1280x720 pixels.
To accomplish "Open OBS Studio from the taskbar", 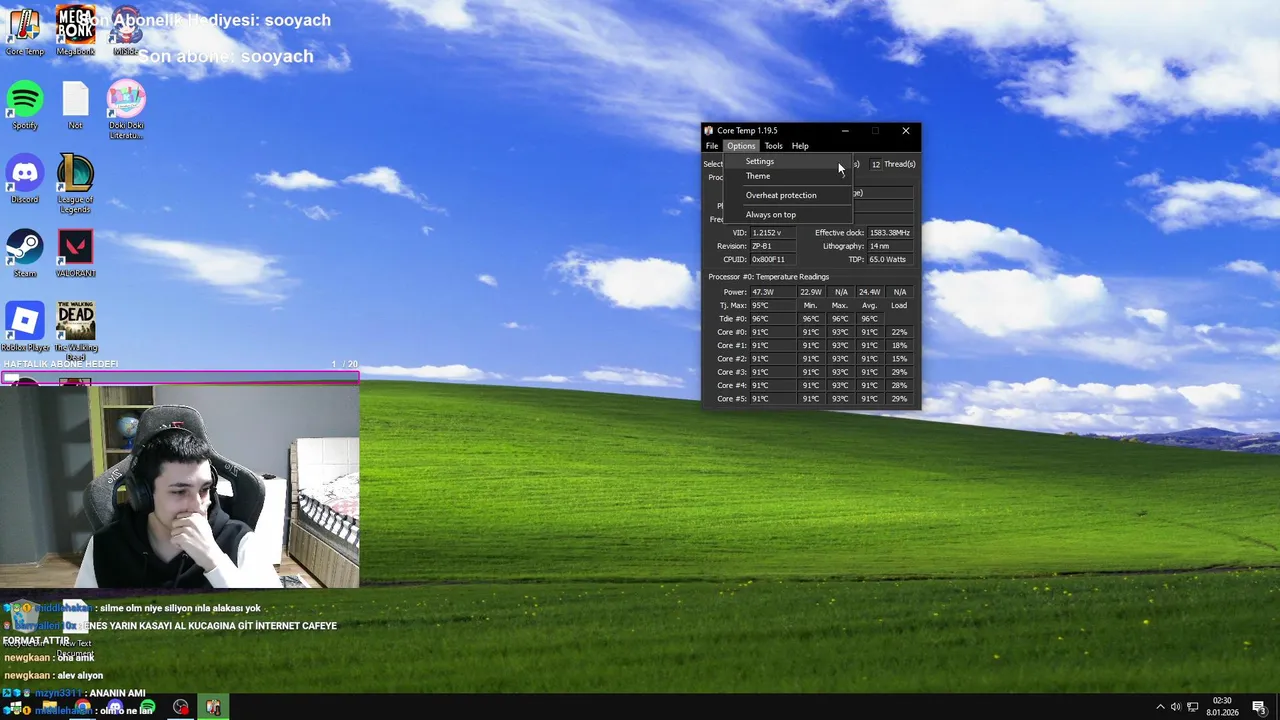I will tap(180, 707).
